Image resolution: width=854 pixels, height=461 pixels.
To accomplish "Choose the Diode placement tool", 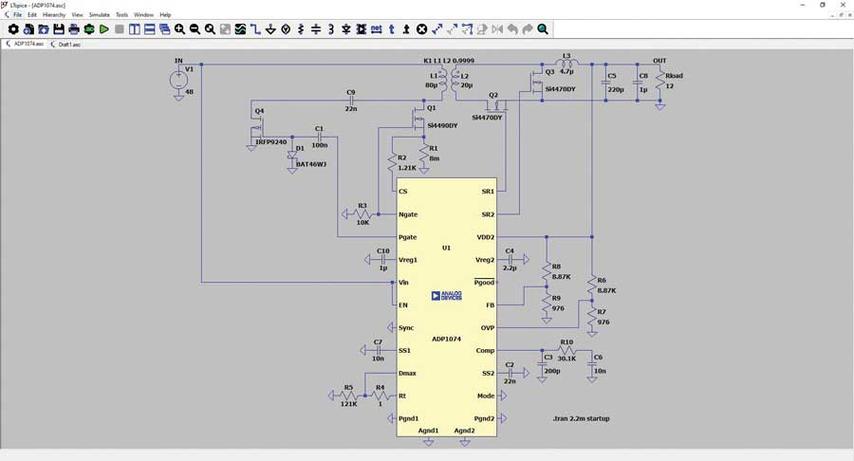I will tap(346, 29).
